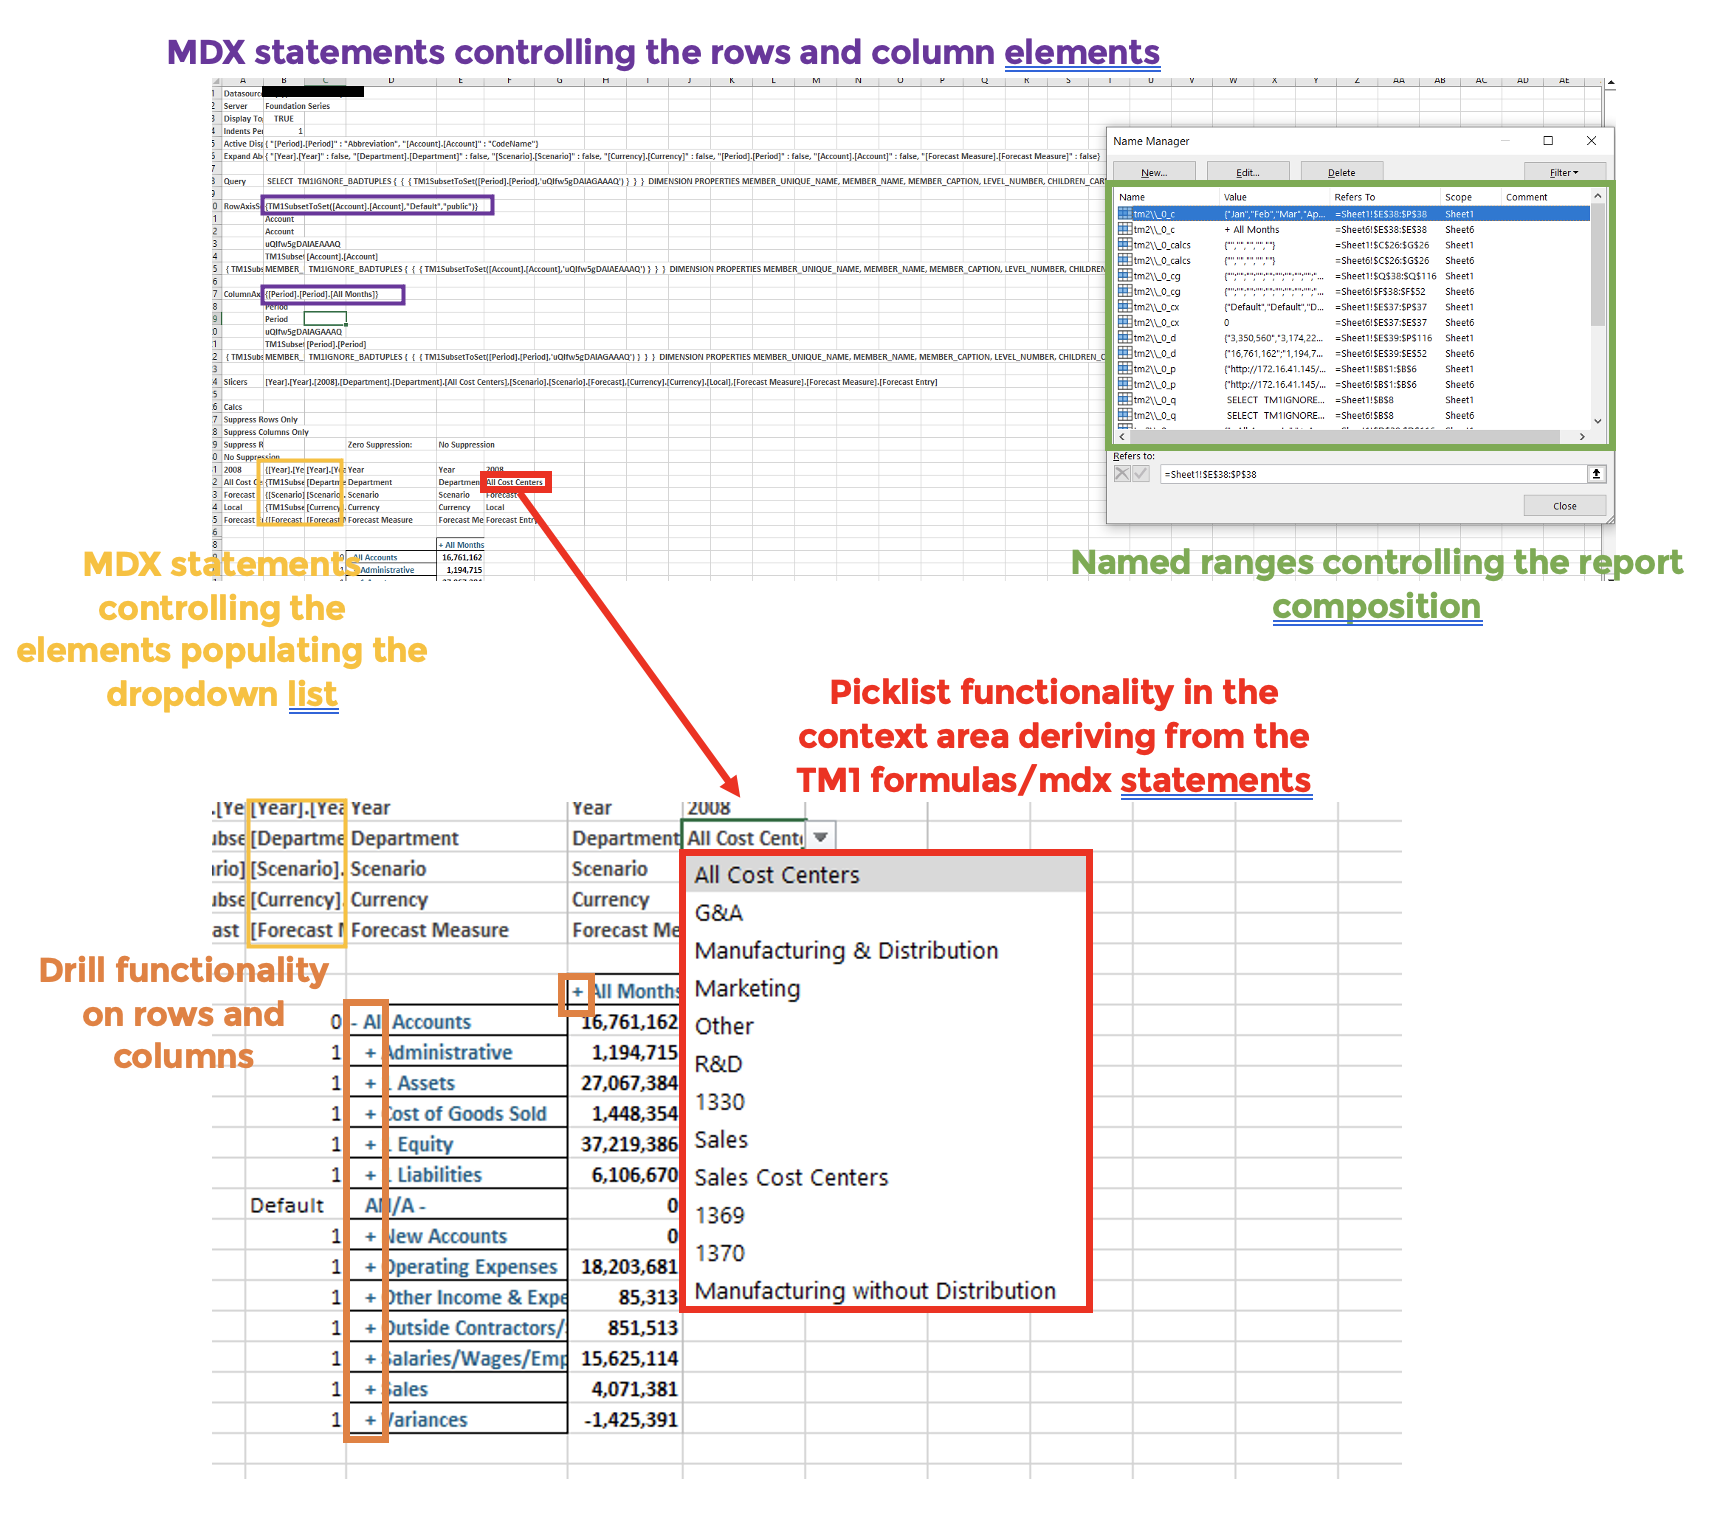This screenshot has height=1520, width=1724.
Task: Expand the Sales account row
Action: pos(370,1389)
